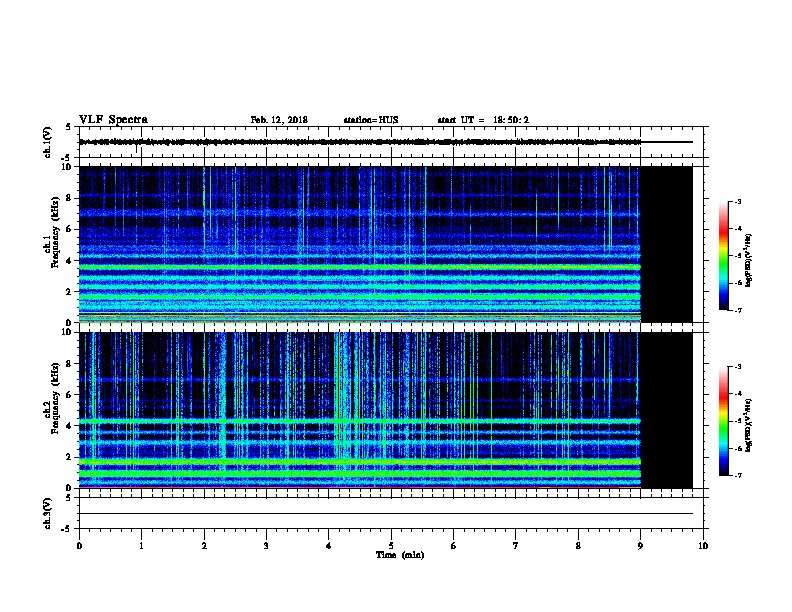
Task: Click the flat ch.3(V) trace line
Action: tap(386, 514)
